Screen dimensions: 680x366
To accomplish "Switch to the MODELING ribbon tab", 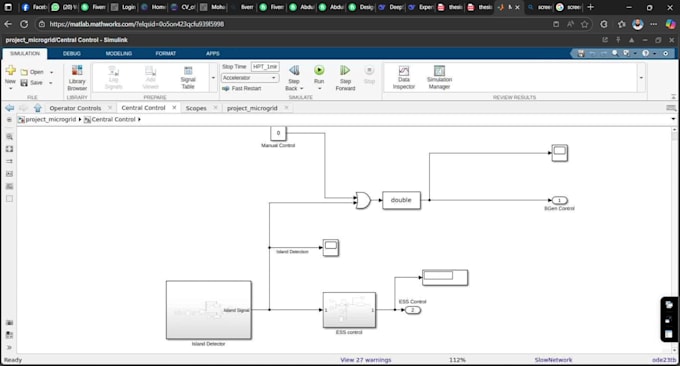I will 118,53.
